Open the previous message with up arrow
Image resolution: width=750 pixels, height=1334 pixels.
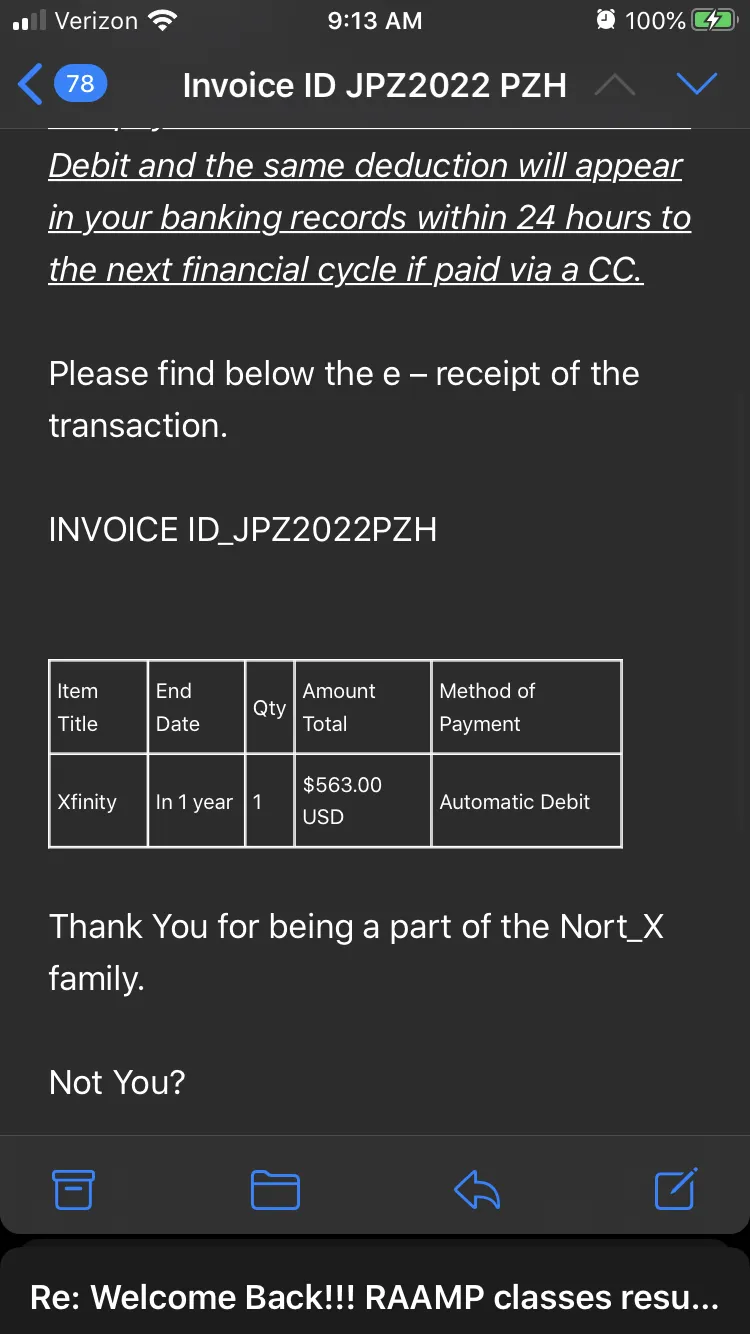point(614,86)
